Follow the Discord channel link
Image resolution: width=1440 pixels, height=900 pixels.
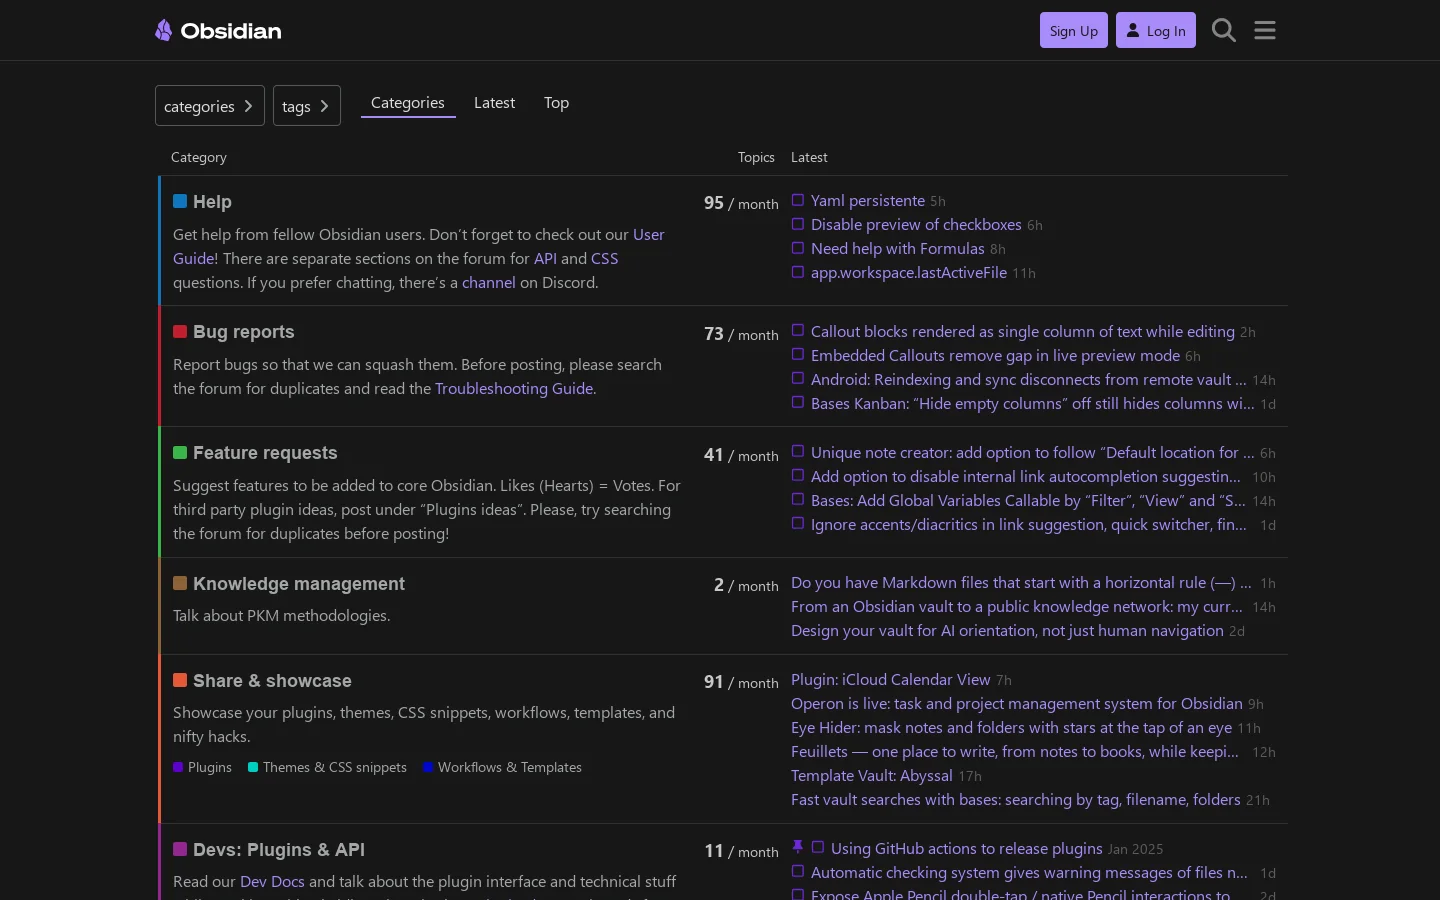coord(489,282)
